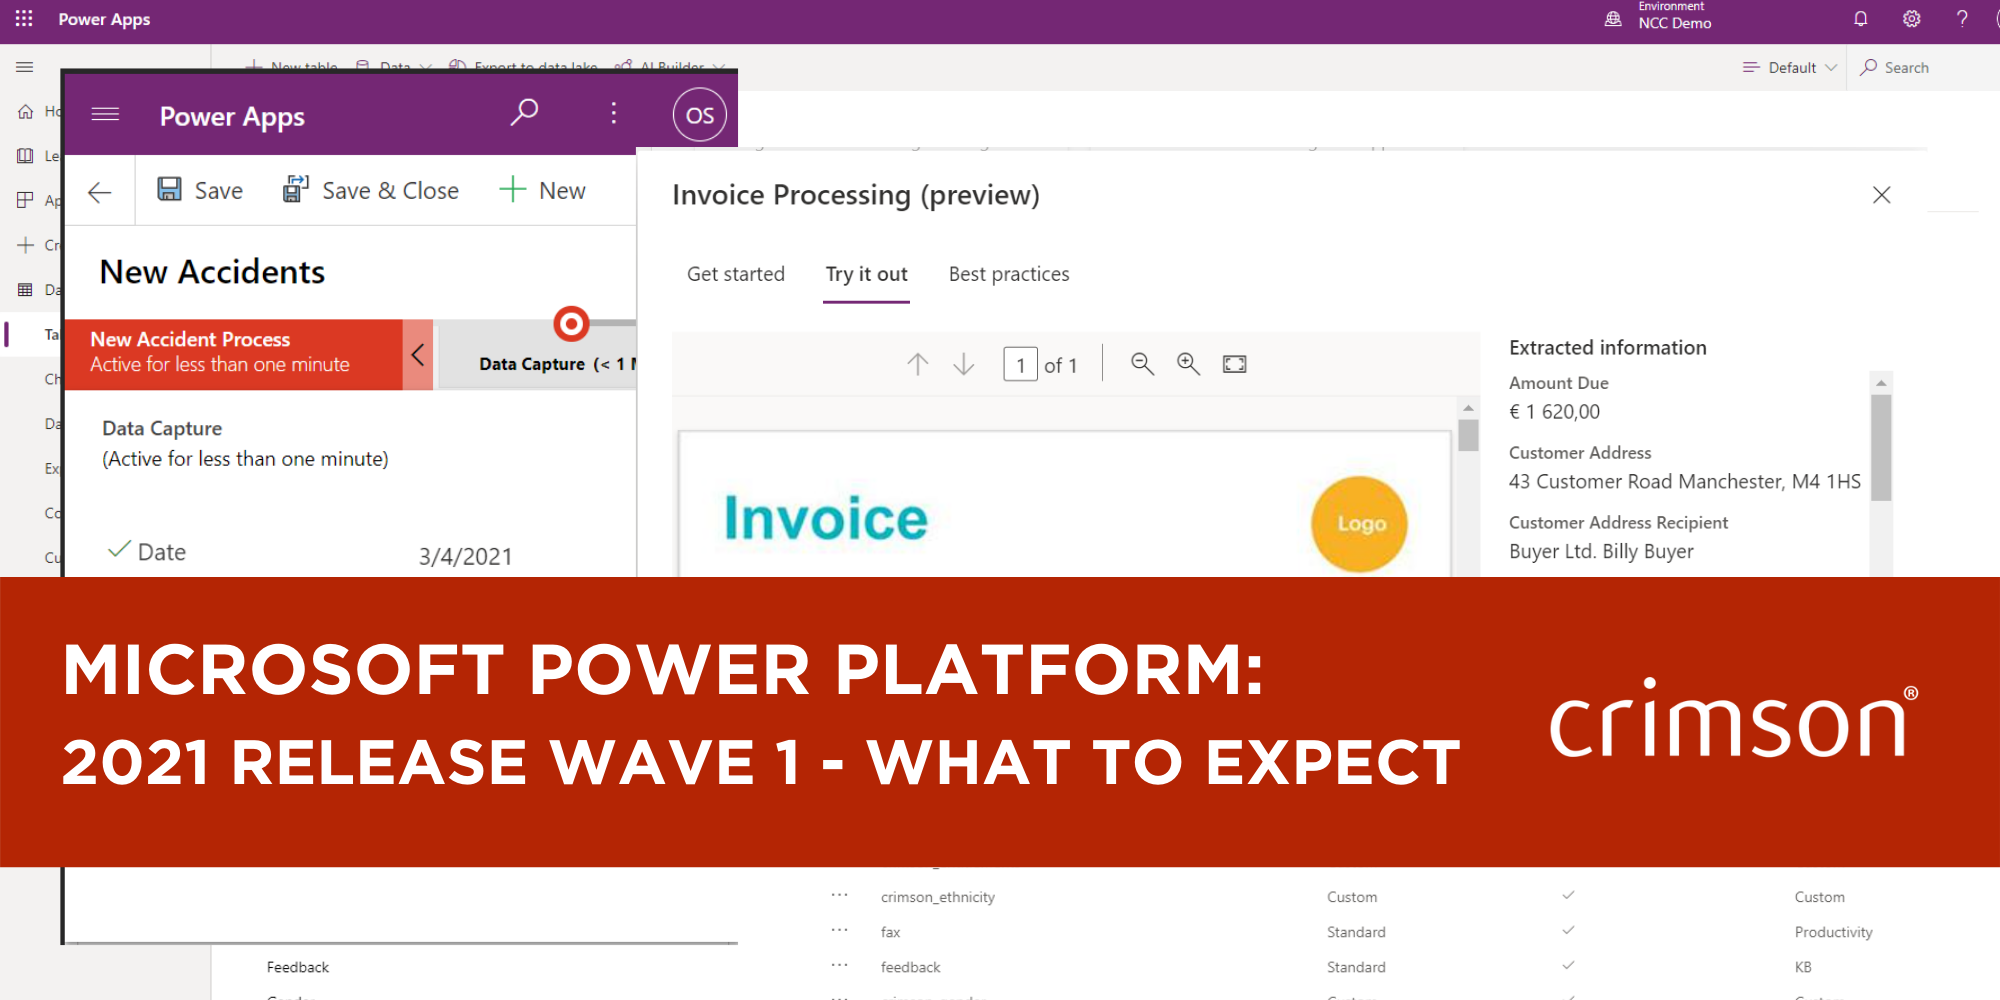Expand the Default view dropdown
Image resolution: width=2000 pixels, height=1000 pixels.
coord(1790,68)
